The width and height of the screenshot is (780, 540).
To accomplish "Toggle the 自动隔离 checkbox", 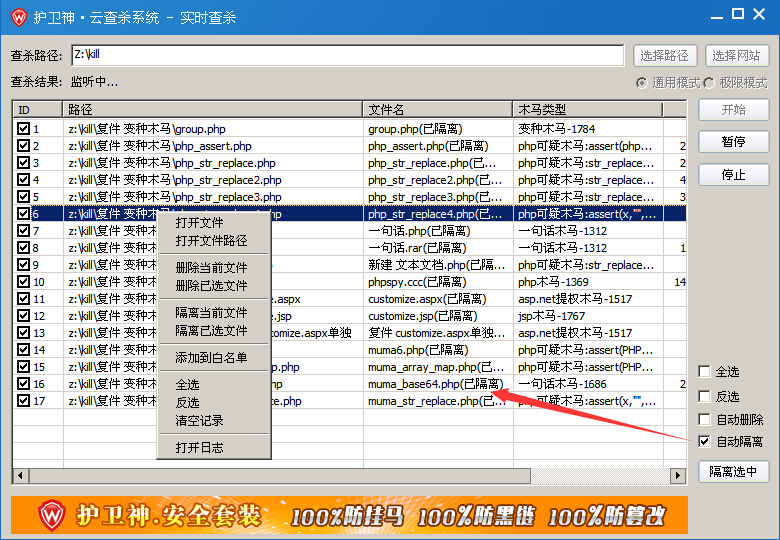I will point(704,441).
